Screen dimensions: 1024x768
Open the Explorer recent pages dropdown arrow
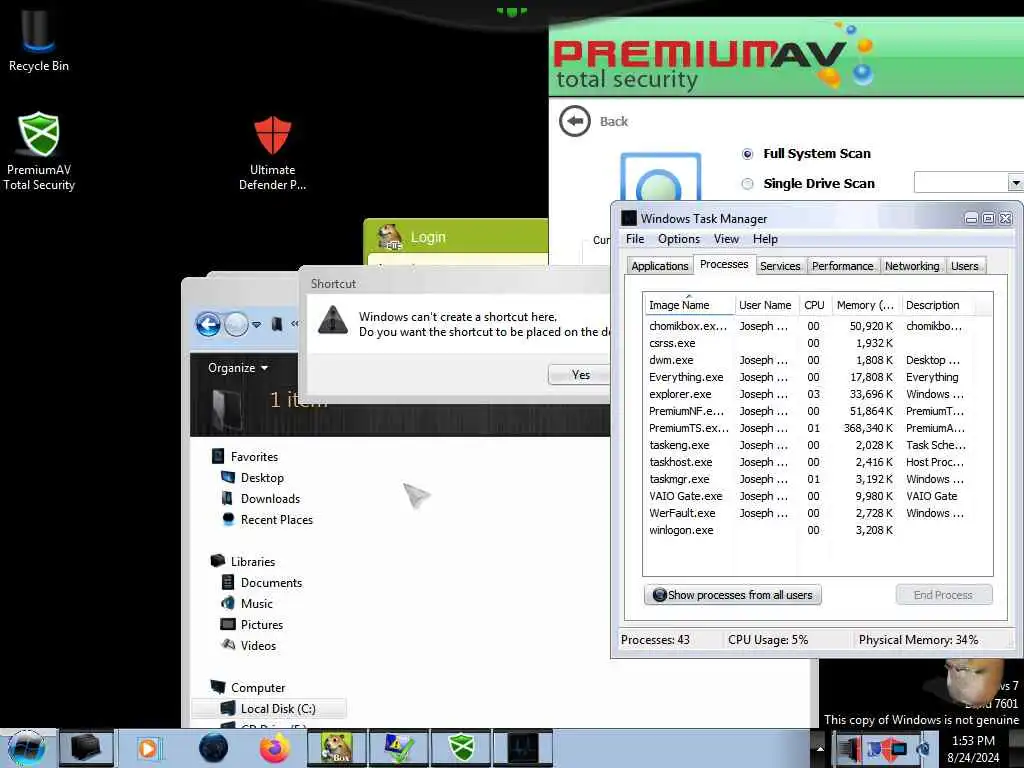[257, 325]
